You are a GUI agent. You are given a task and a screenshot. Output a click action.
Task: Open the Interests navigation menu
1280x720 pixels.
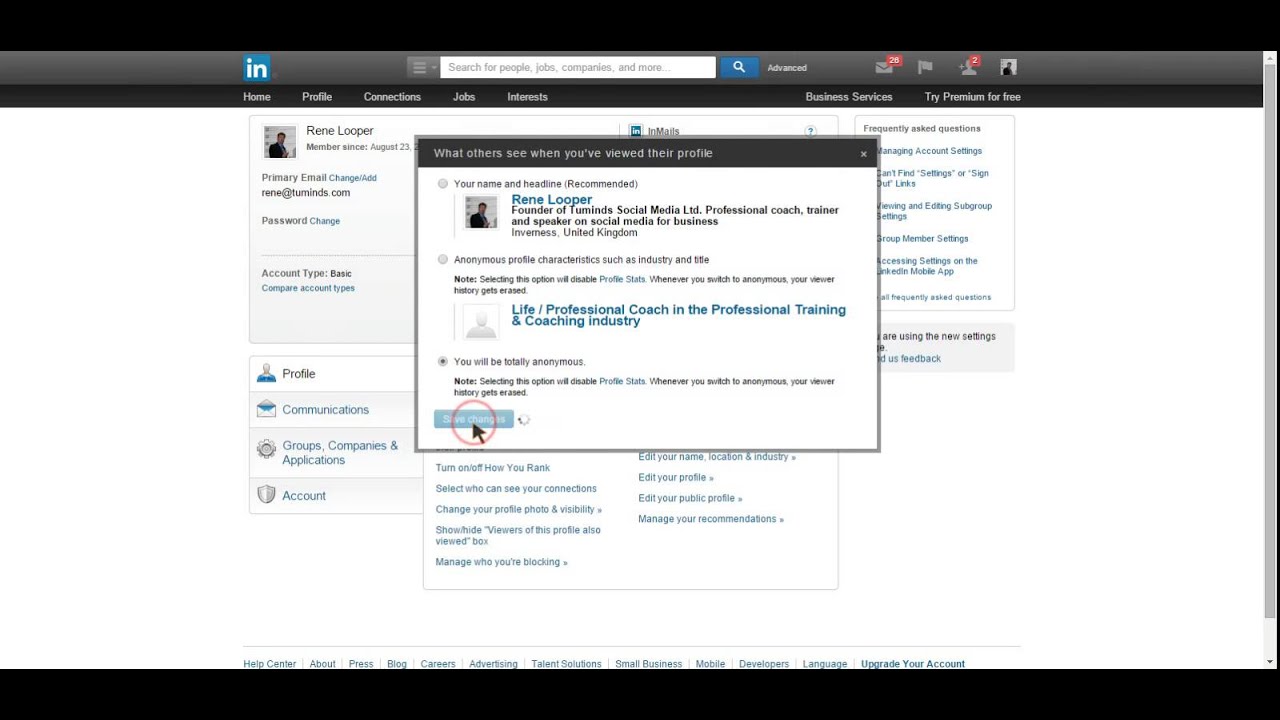coord(527,97)
